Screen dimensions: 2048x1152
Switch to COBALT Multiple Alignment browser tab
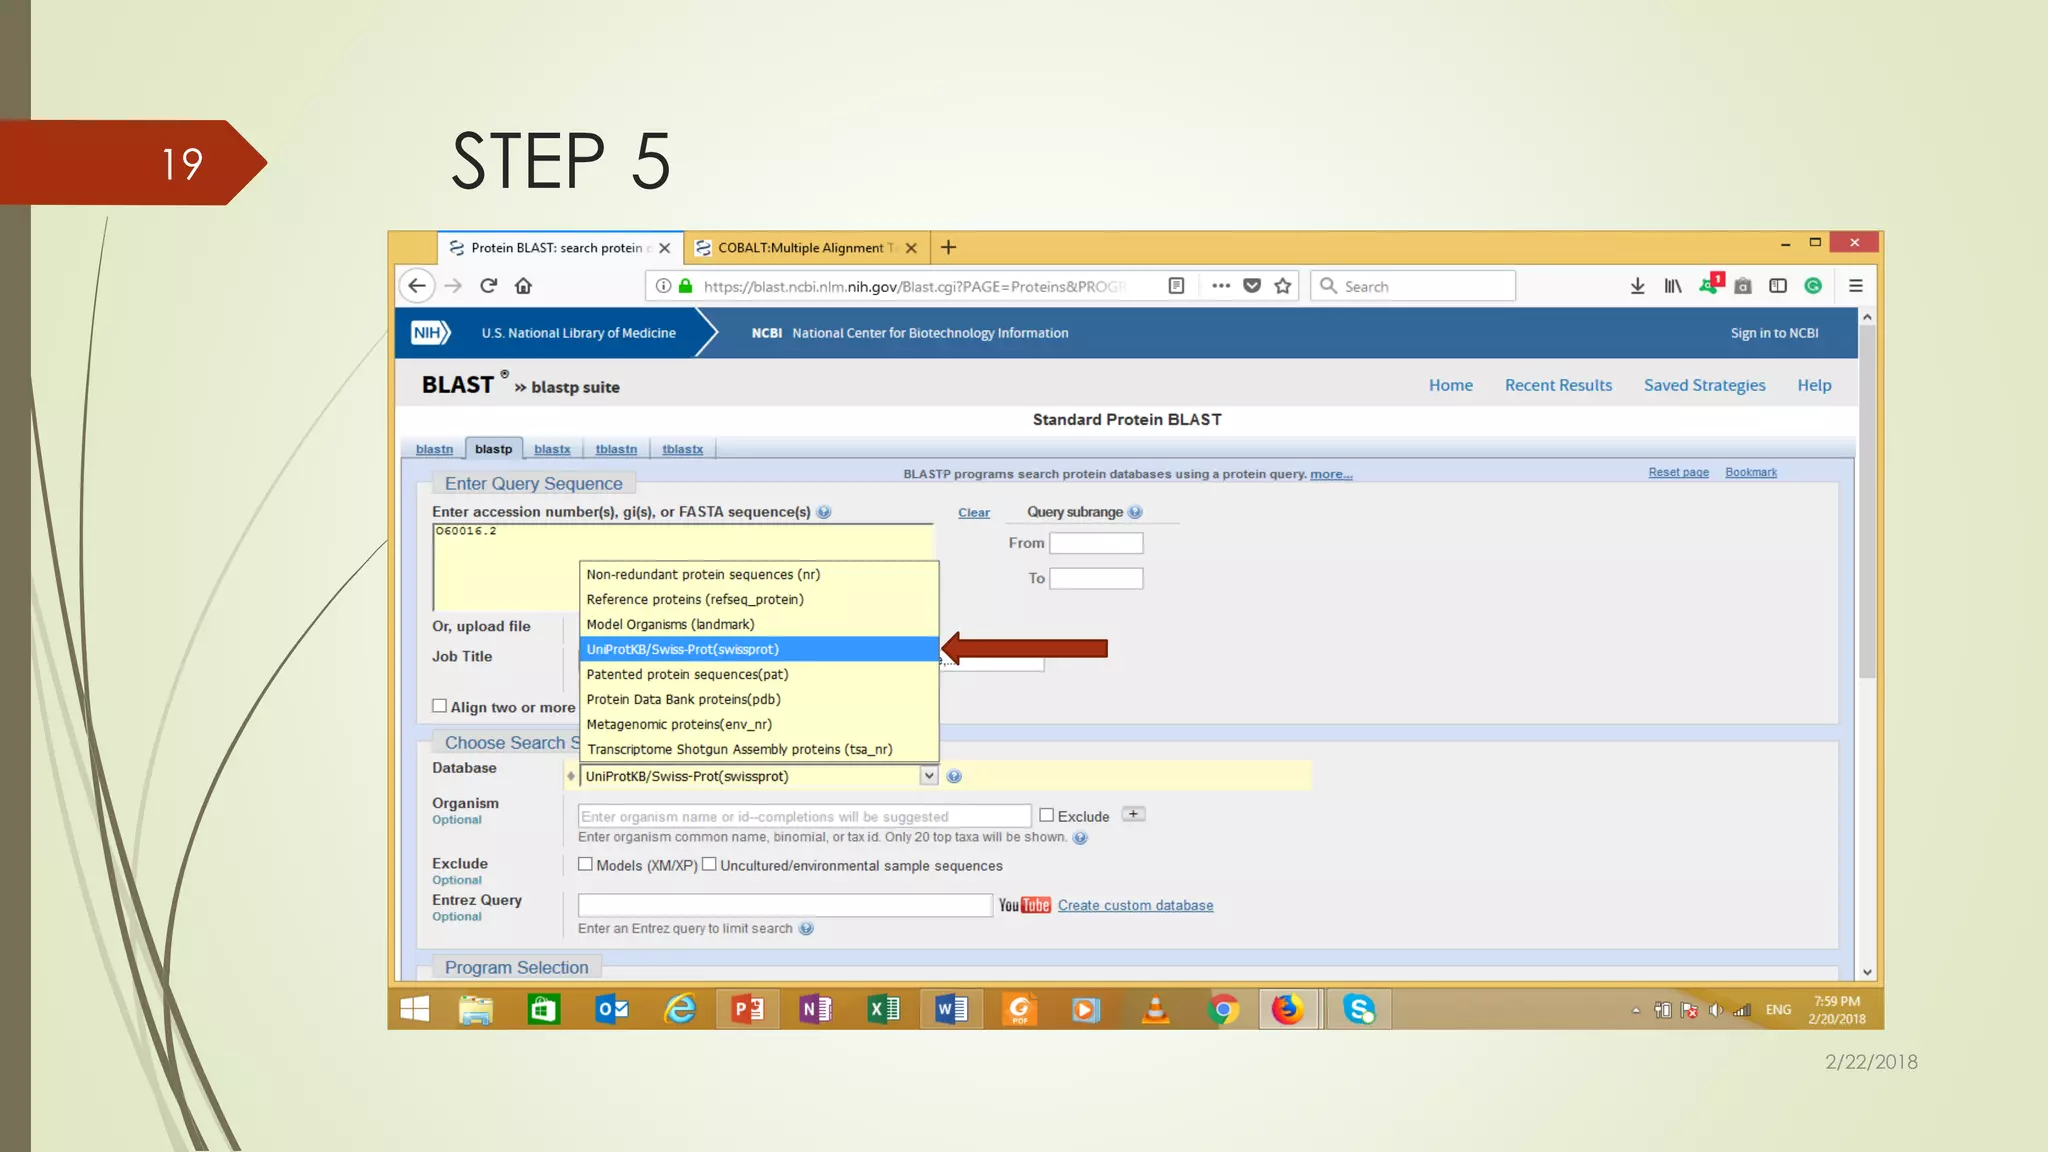(806, 248)
